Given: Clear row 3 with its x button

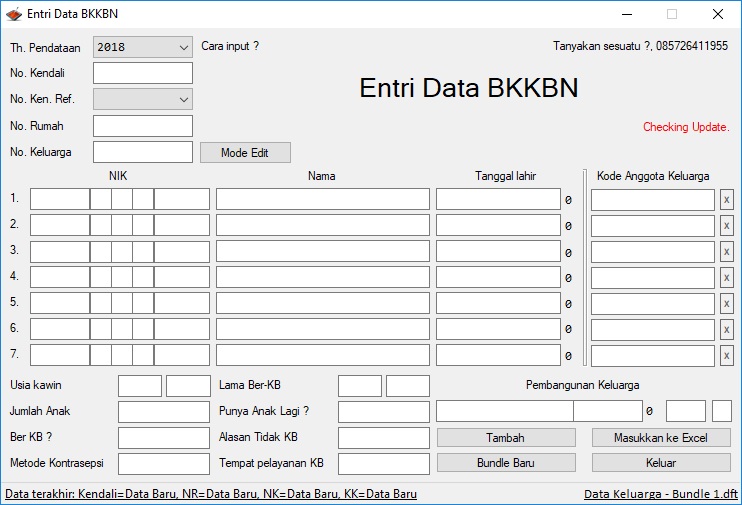Looking at the screenshot, I should click(x=726, y=252).
